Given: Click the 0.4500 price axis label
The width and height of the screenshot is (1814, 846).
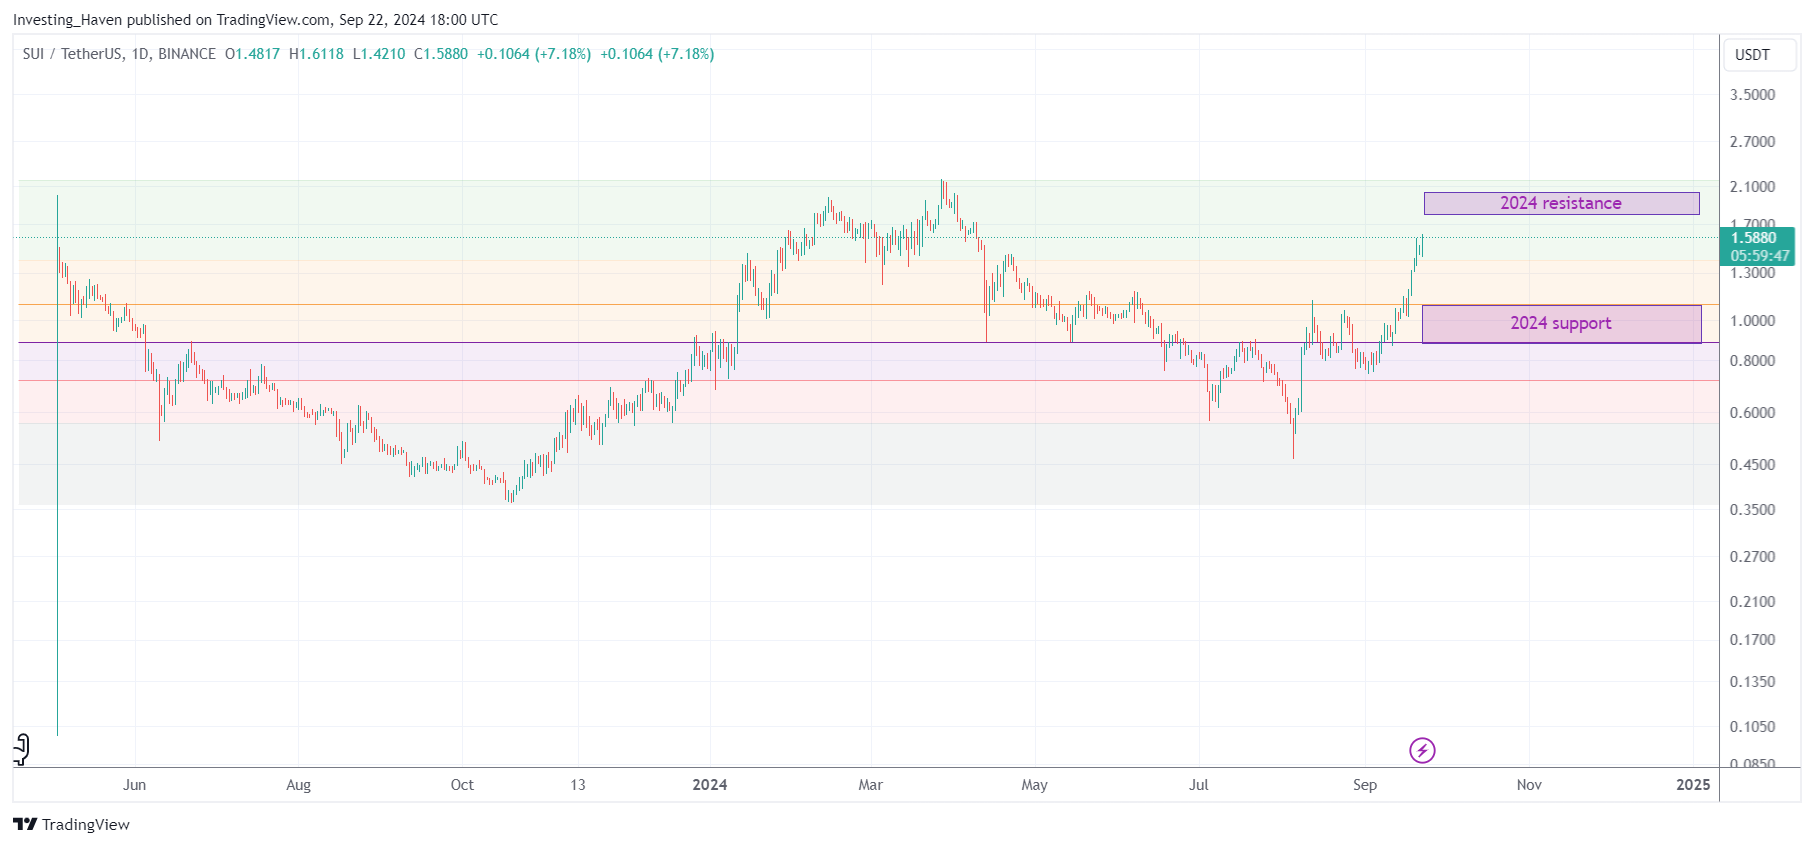Looking at the screenshot, I should (x=1753, y=465).
